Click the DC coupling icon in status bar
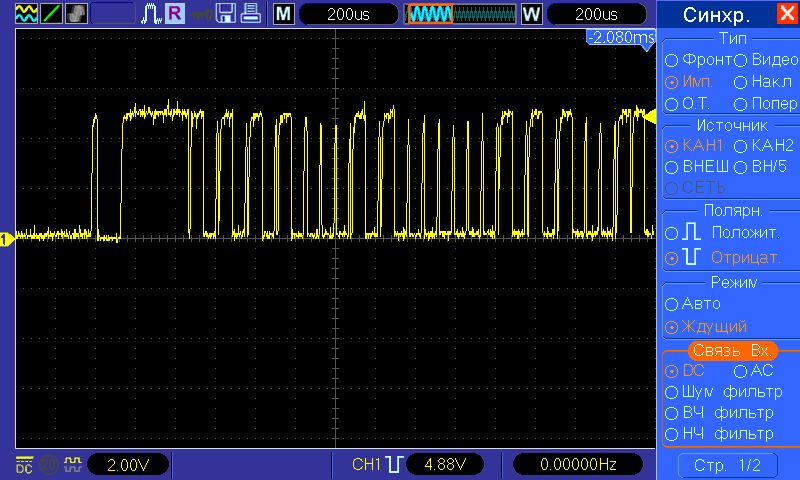This screenshot has height=480, width=800. [x=24, y=465]
